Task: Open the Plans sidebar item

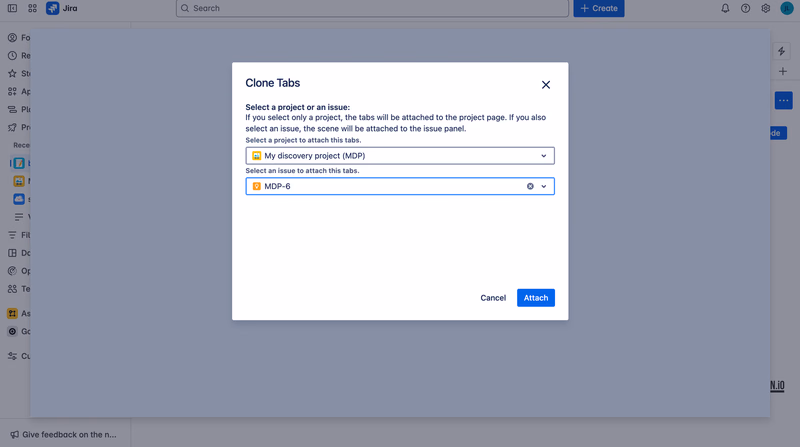Action: coord(19,109)
